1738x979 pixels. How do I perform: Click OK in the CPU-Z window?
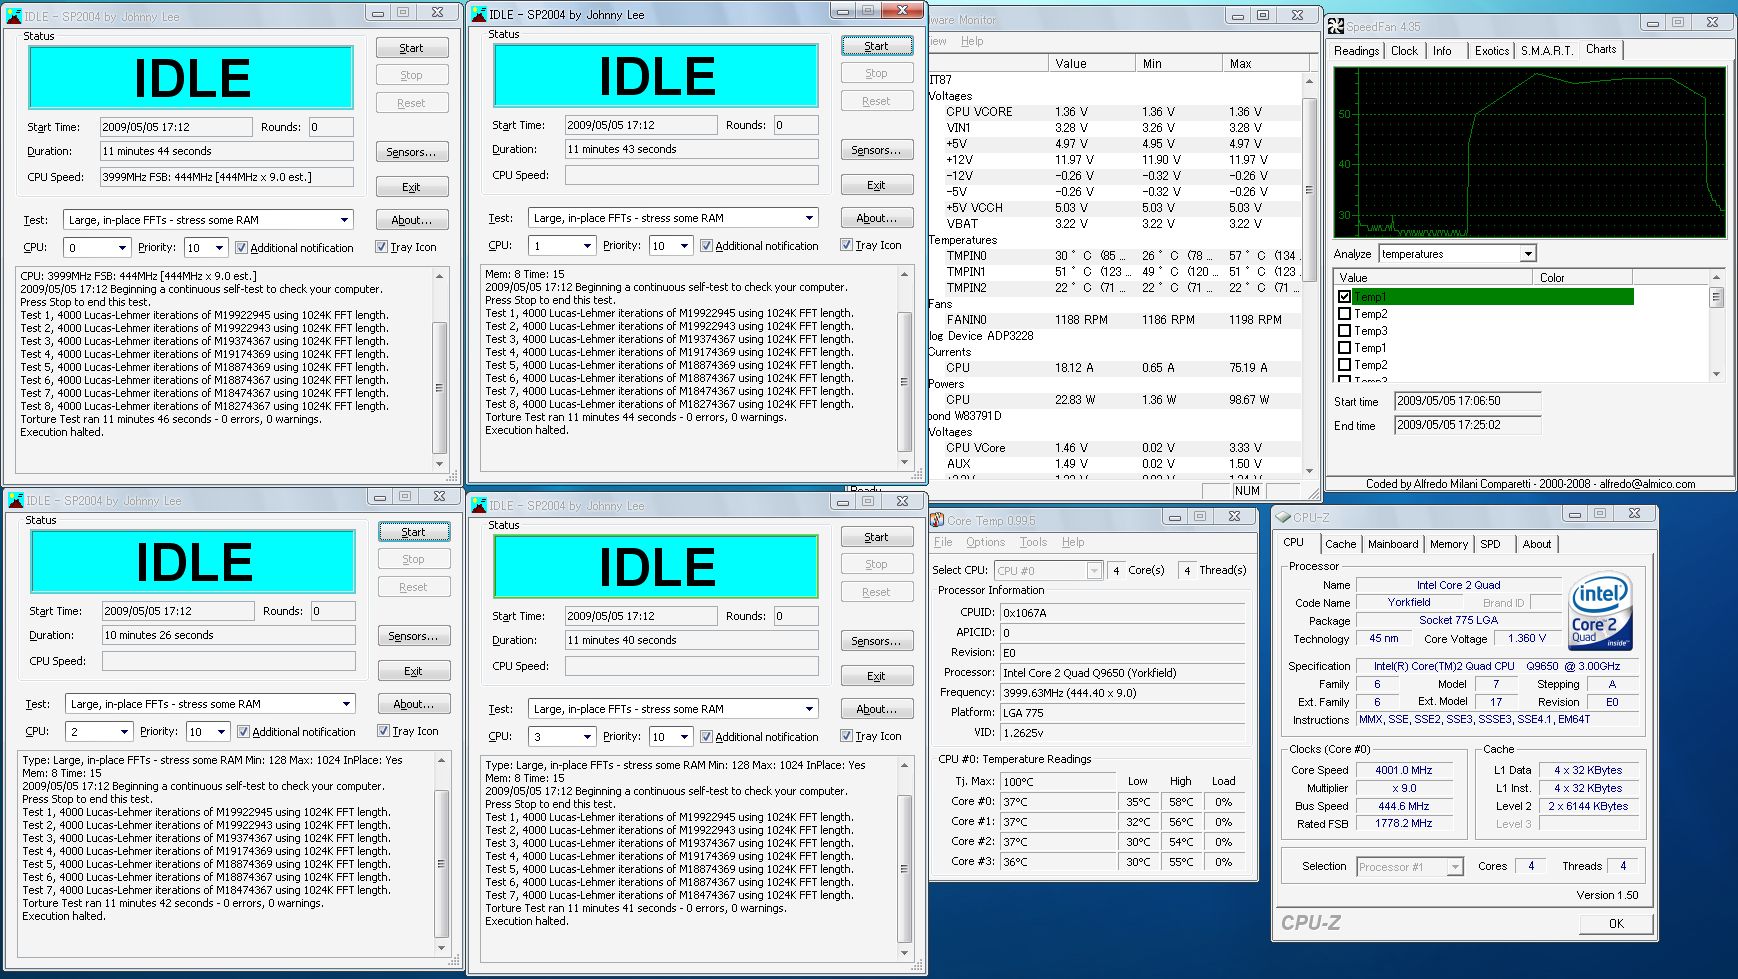[x=1616, y=923]
